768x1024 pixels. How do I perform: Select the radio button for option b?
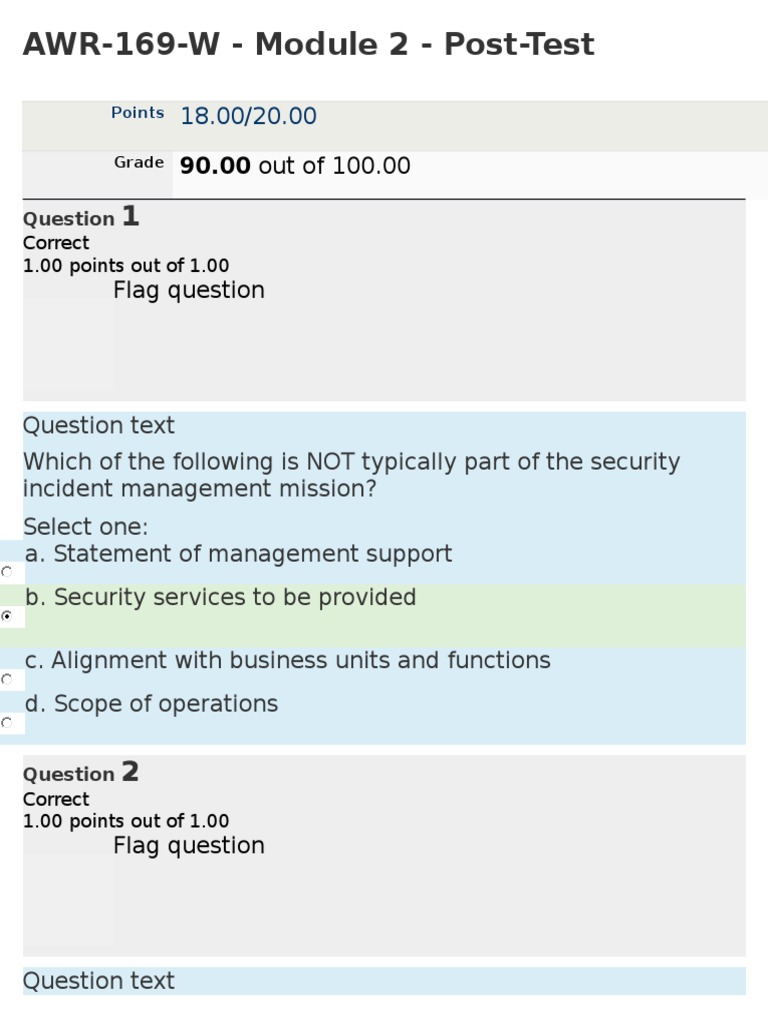pyautogui.click(x=8, y=617)
